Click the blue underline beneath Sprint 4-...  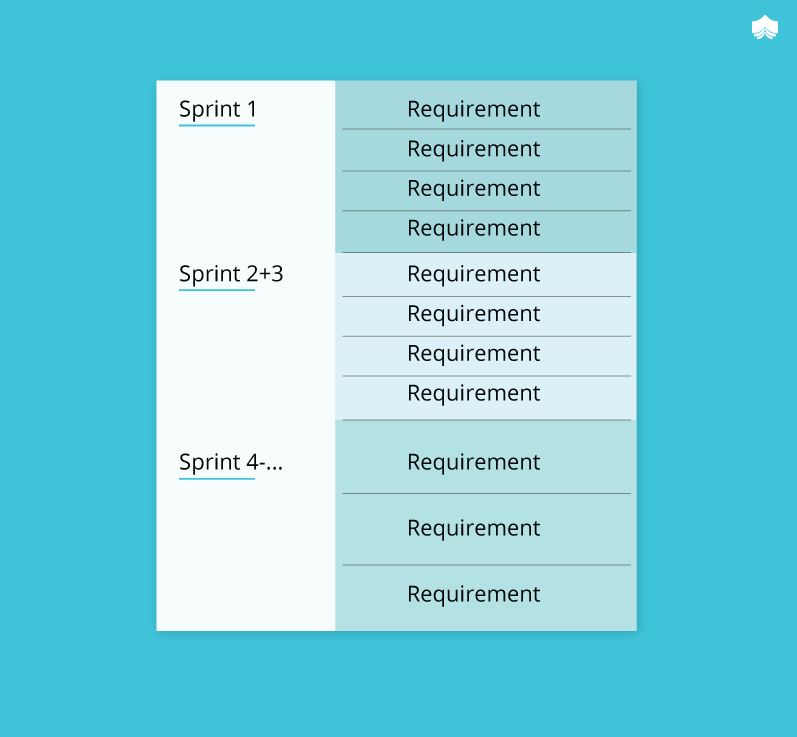click(x=217, y=478)
